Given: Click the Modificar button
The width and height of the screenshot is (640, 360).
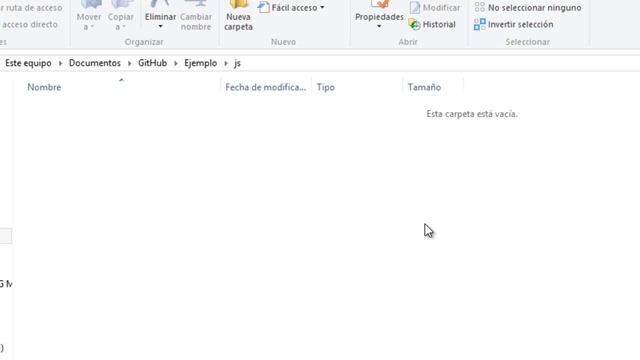Looking at the screenshot, I should pyautogui.click(x=435, y=8).
